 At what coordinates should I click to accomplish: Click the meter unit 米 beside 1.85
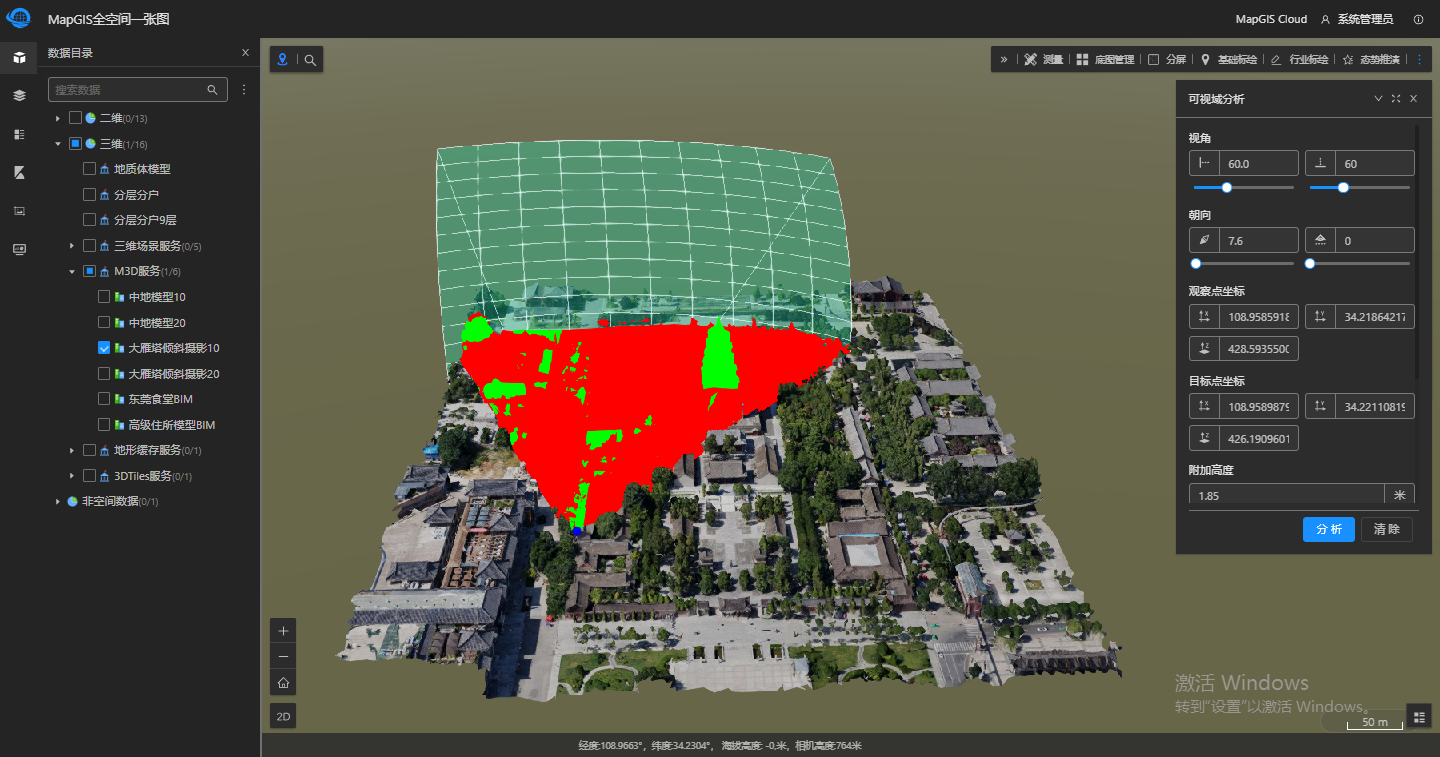pos(1399,495)
